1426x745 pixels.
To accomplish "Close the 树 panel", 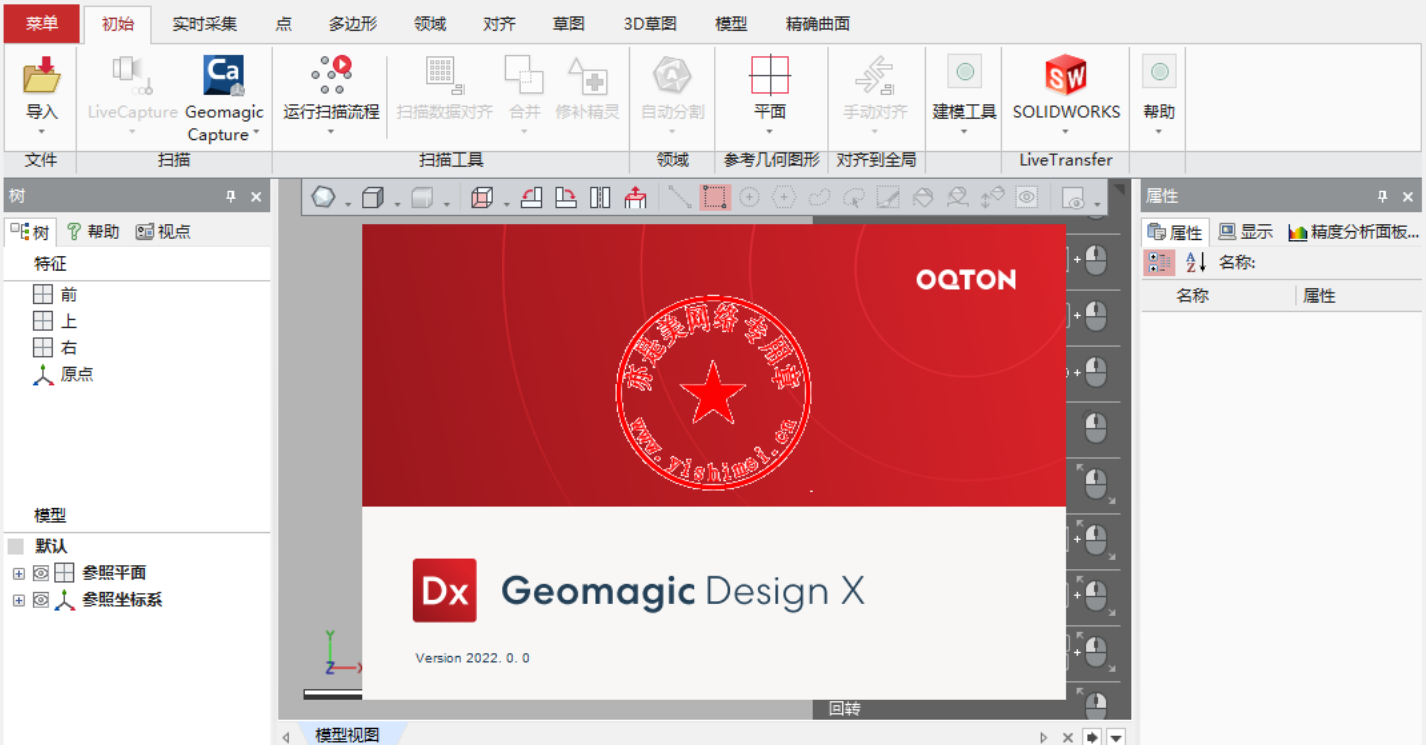I will [256, 197].
